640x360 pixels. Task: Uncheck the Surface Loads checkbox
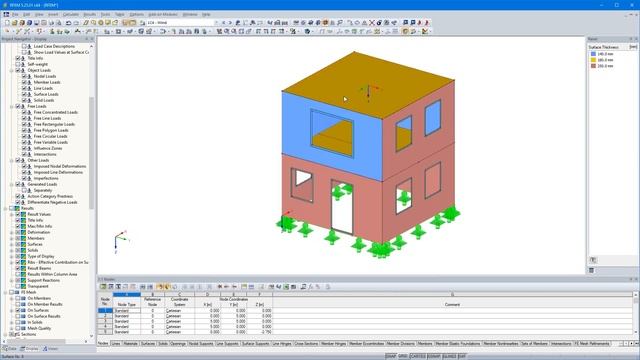[x=24, y=94]
